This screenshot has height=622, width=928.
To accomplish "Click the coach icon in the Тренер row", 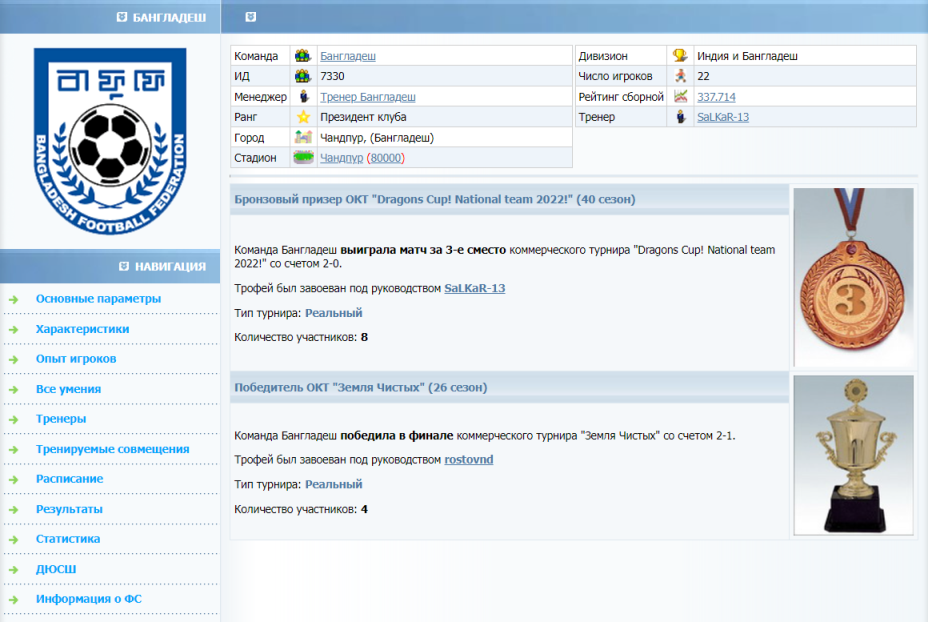I will (680, 117).
